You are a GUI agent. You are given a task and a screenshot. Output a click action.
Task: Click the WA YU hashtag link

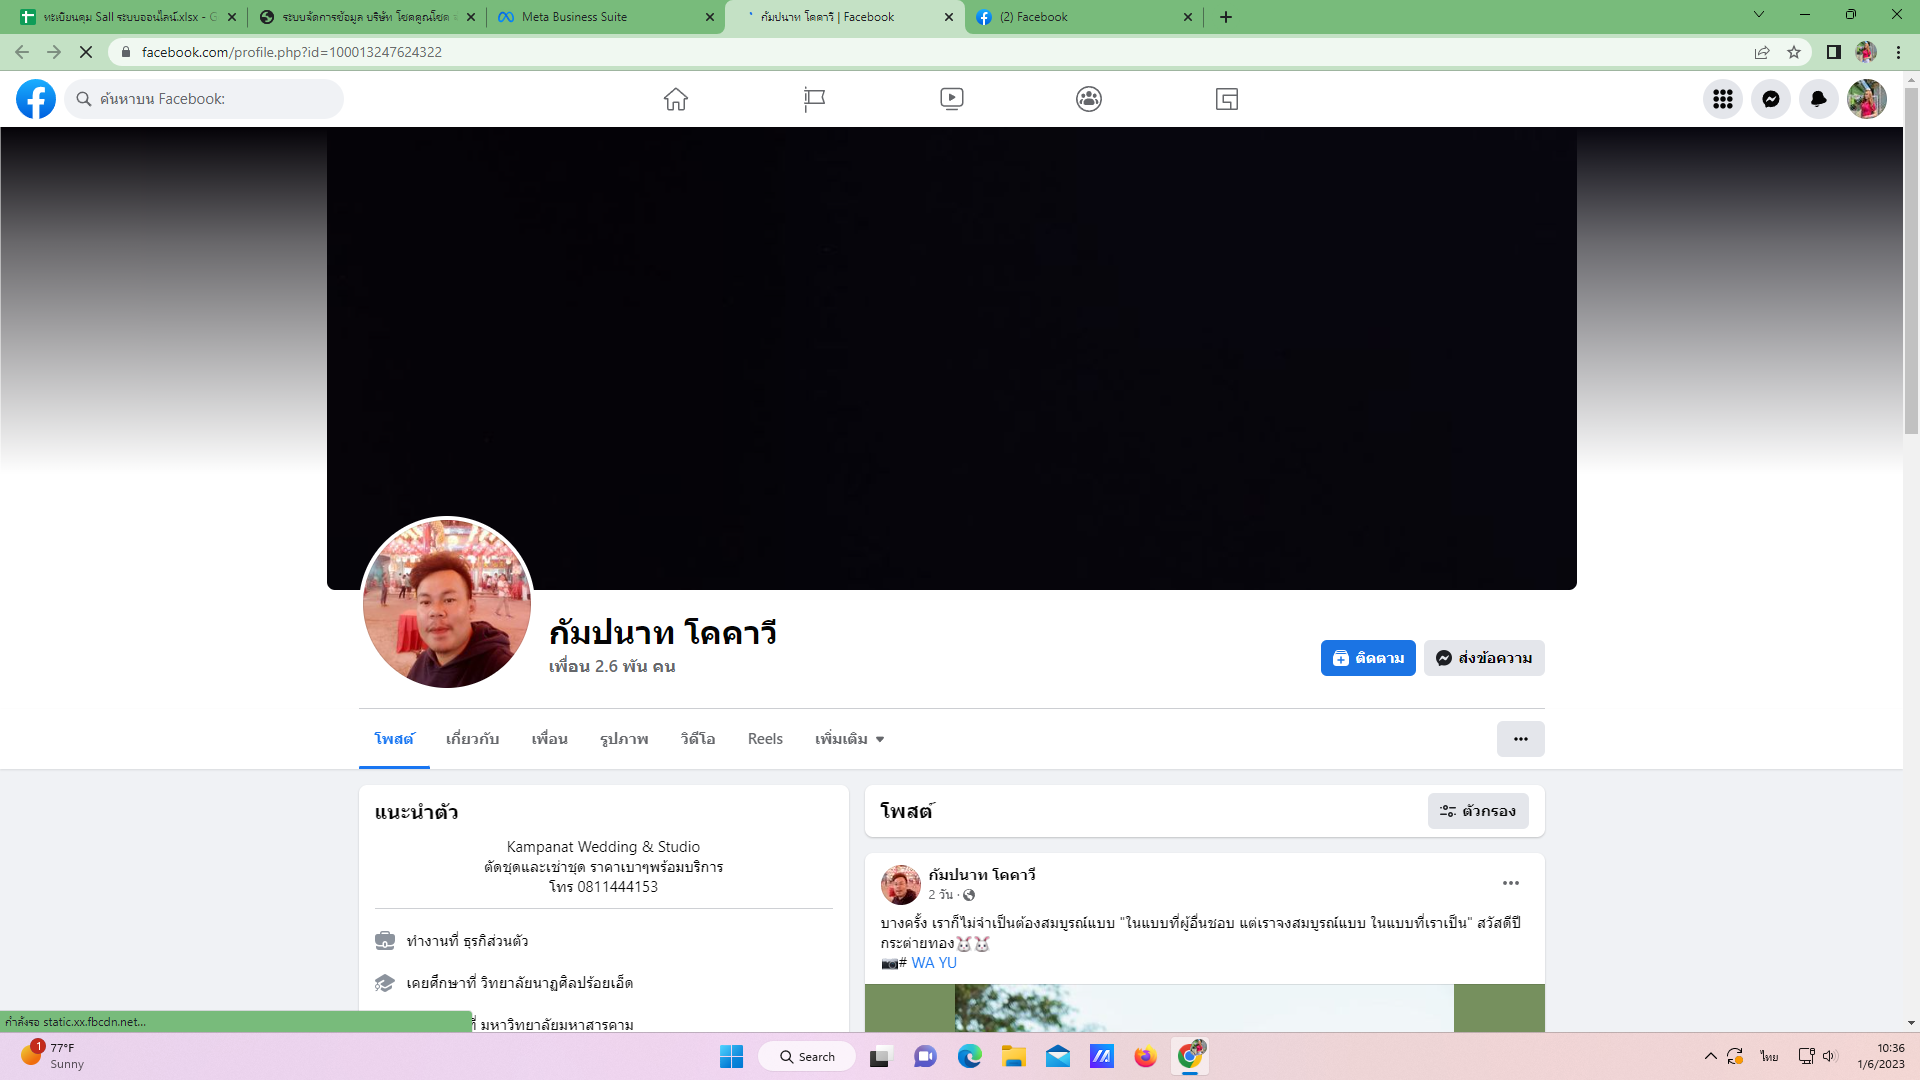[934, 963]
